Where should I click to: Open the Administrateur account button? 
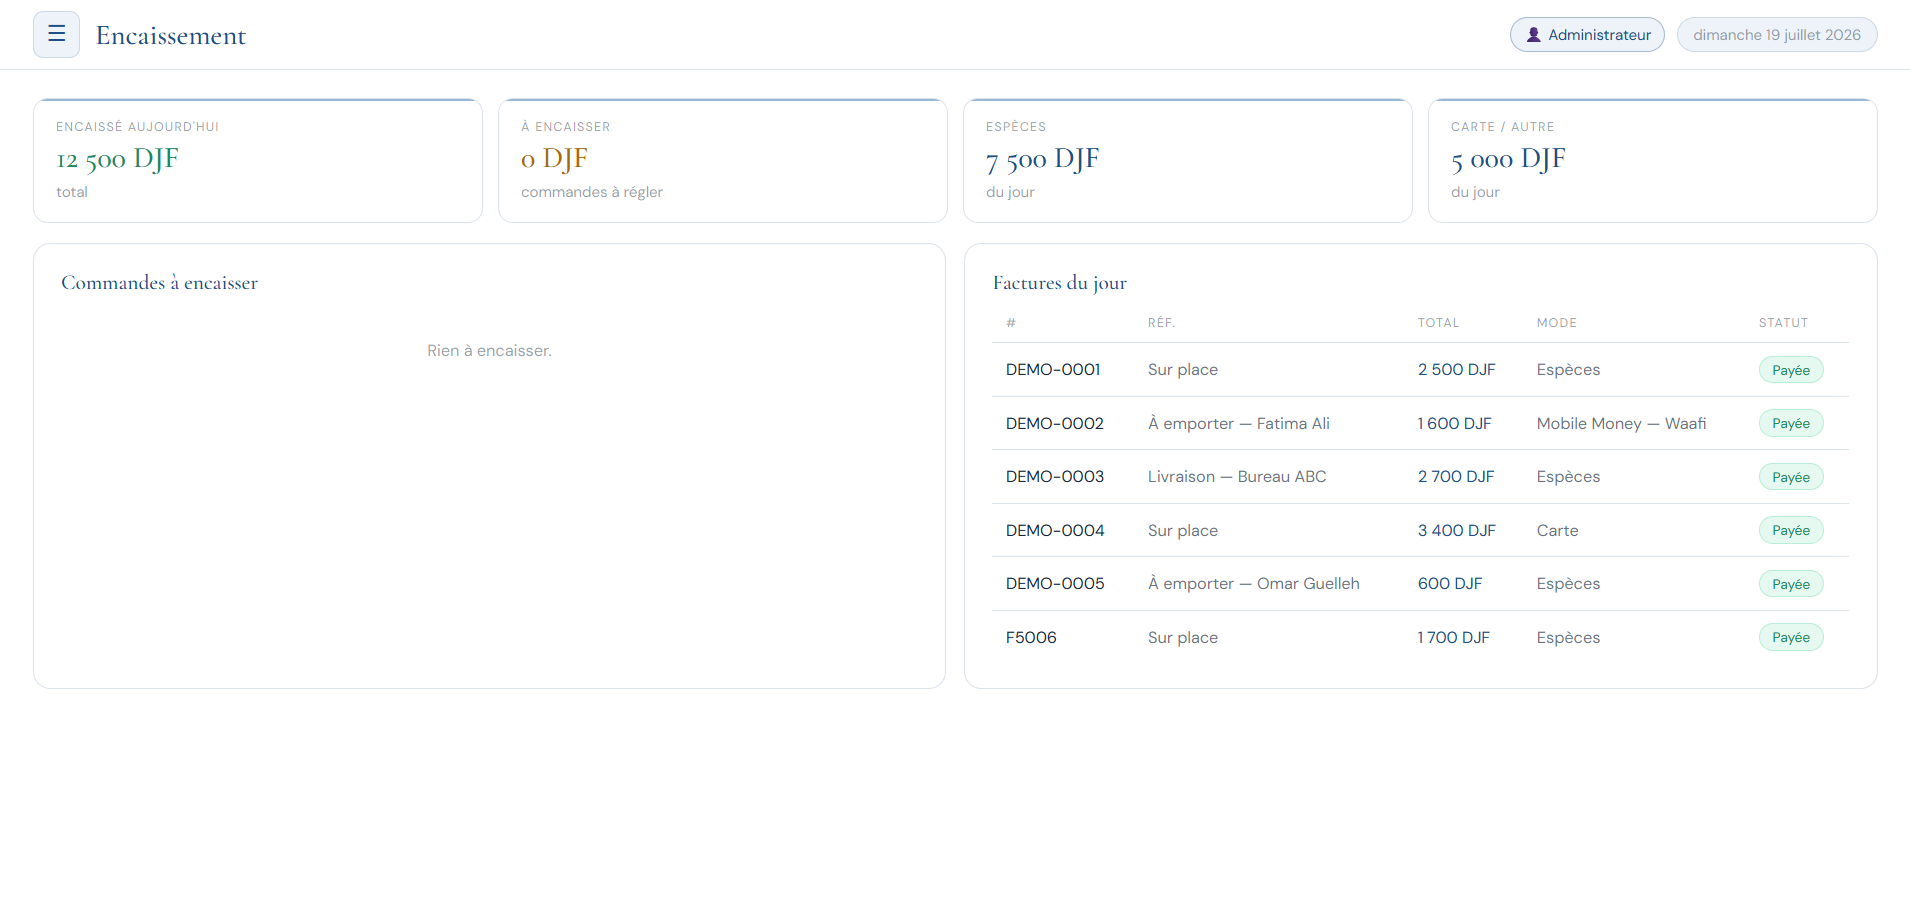point(1587,35)
